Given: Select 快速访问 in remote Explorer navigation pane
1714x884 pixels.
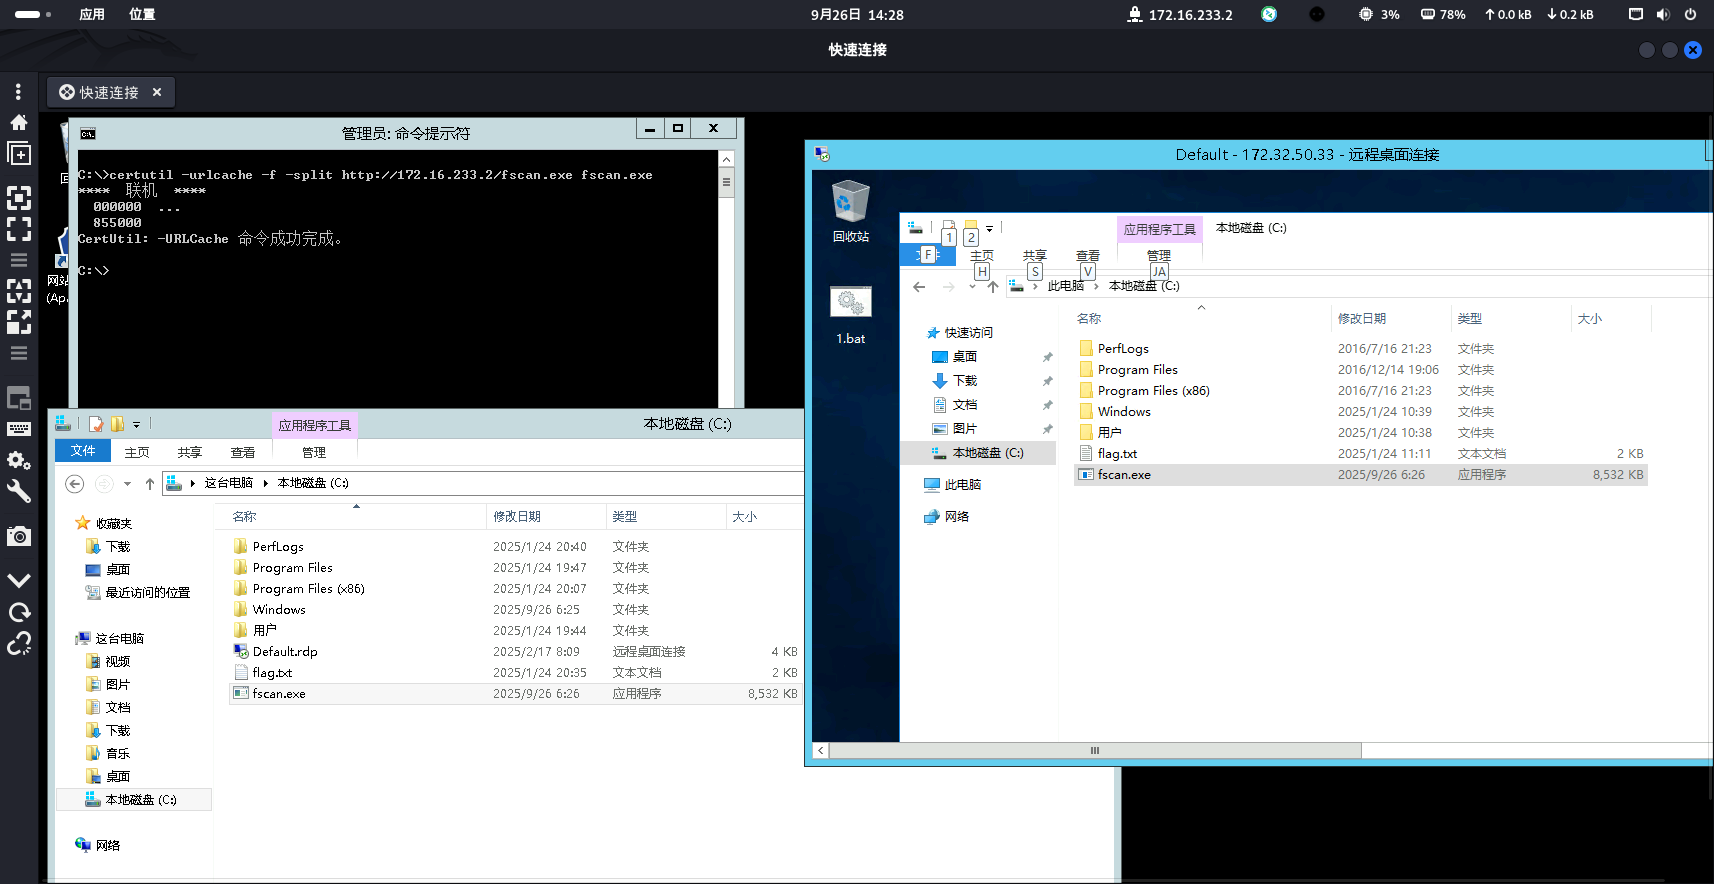Looking at the screenshot, I should pos(960,332).
